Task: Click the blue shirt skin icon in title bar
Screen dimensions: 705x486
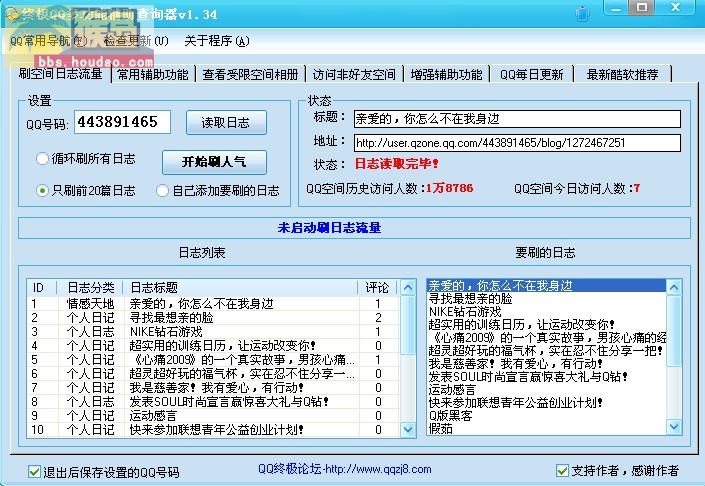Action: click(583, 13)
